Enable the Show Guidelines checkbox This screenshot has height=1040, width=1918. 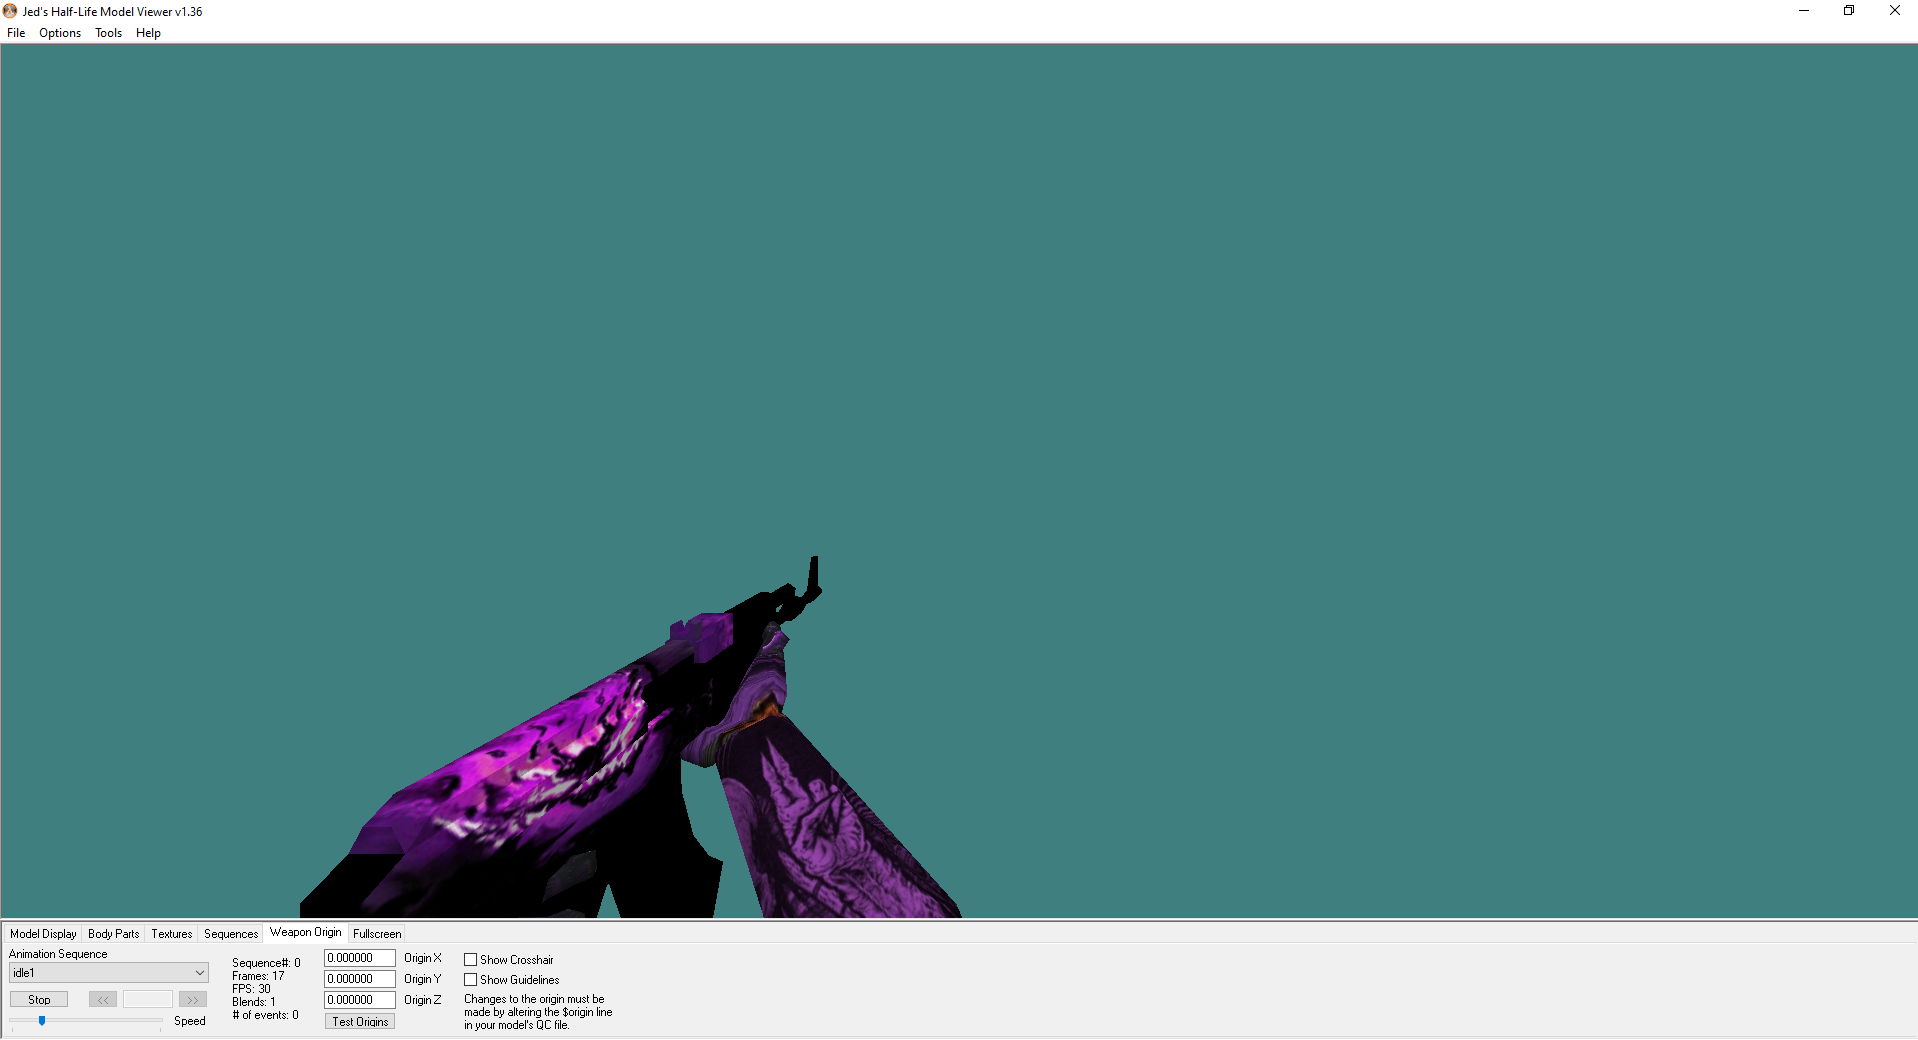coord(470,980)
